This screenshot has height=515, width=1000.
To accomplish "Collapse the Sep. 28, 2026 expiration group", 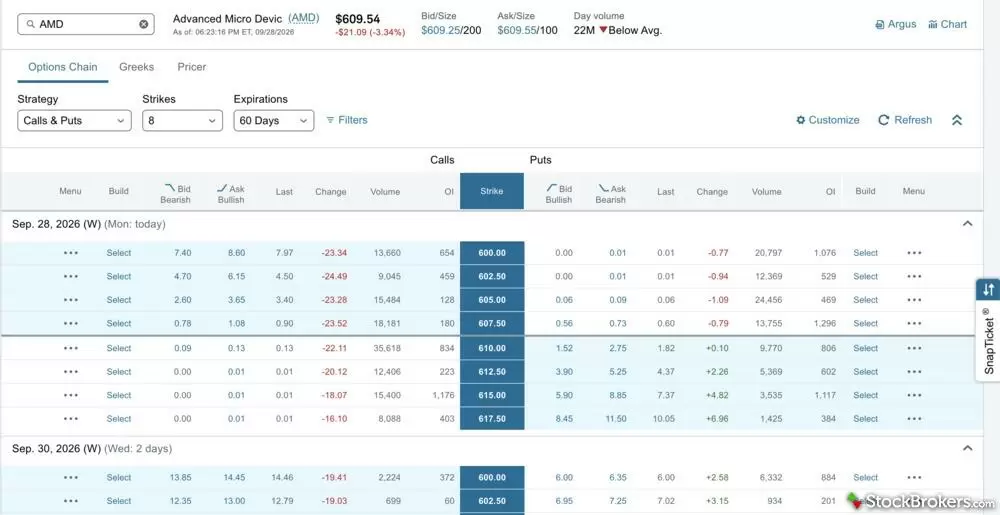I will tap(967, 224).
